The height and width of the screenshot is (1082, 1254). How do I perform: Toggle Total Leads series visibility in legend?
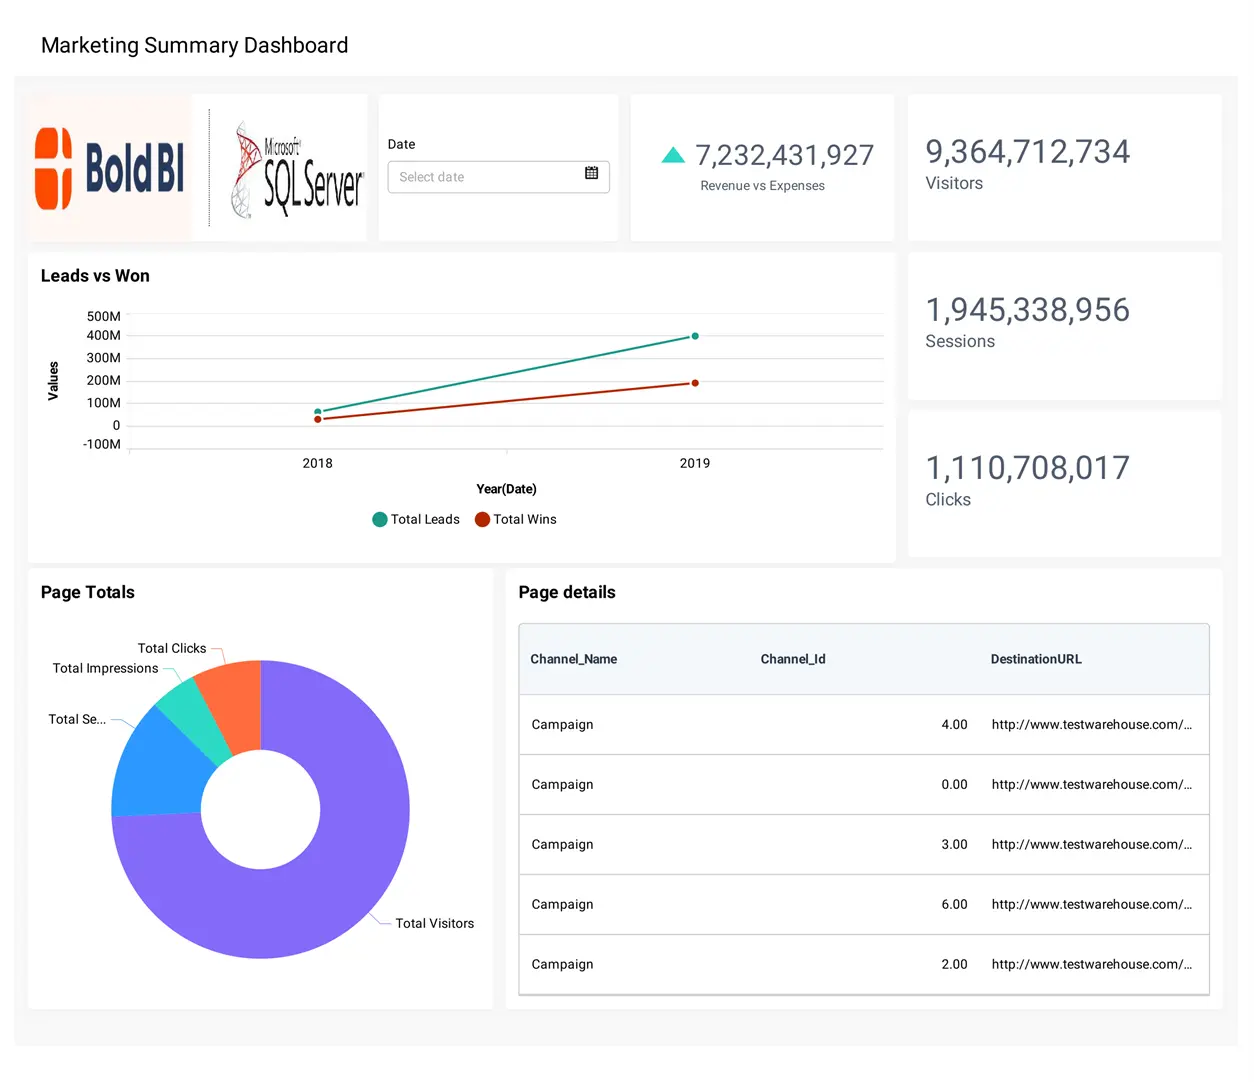pos(425,519)
